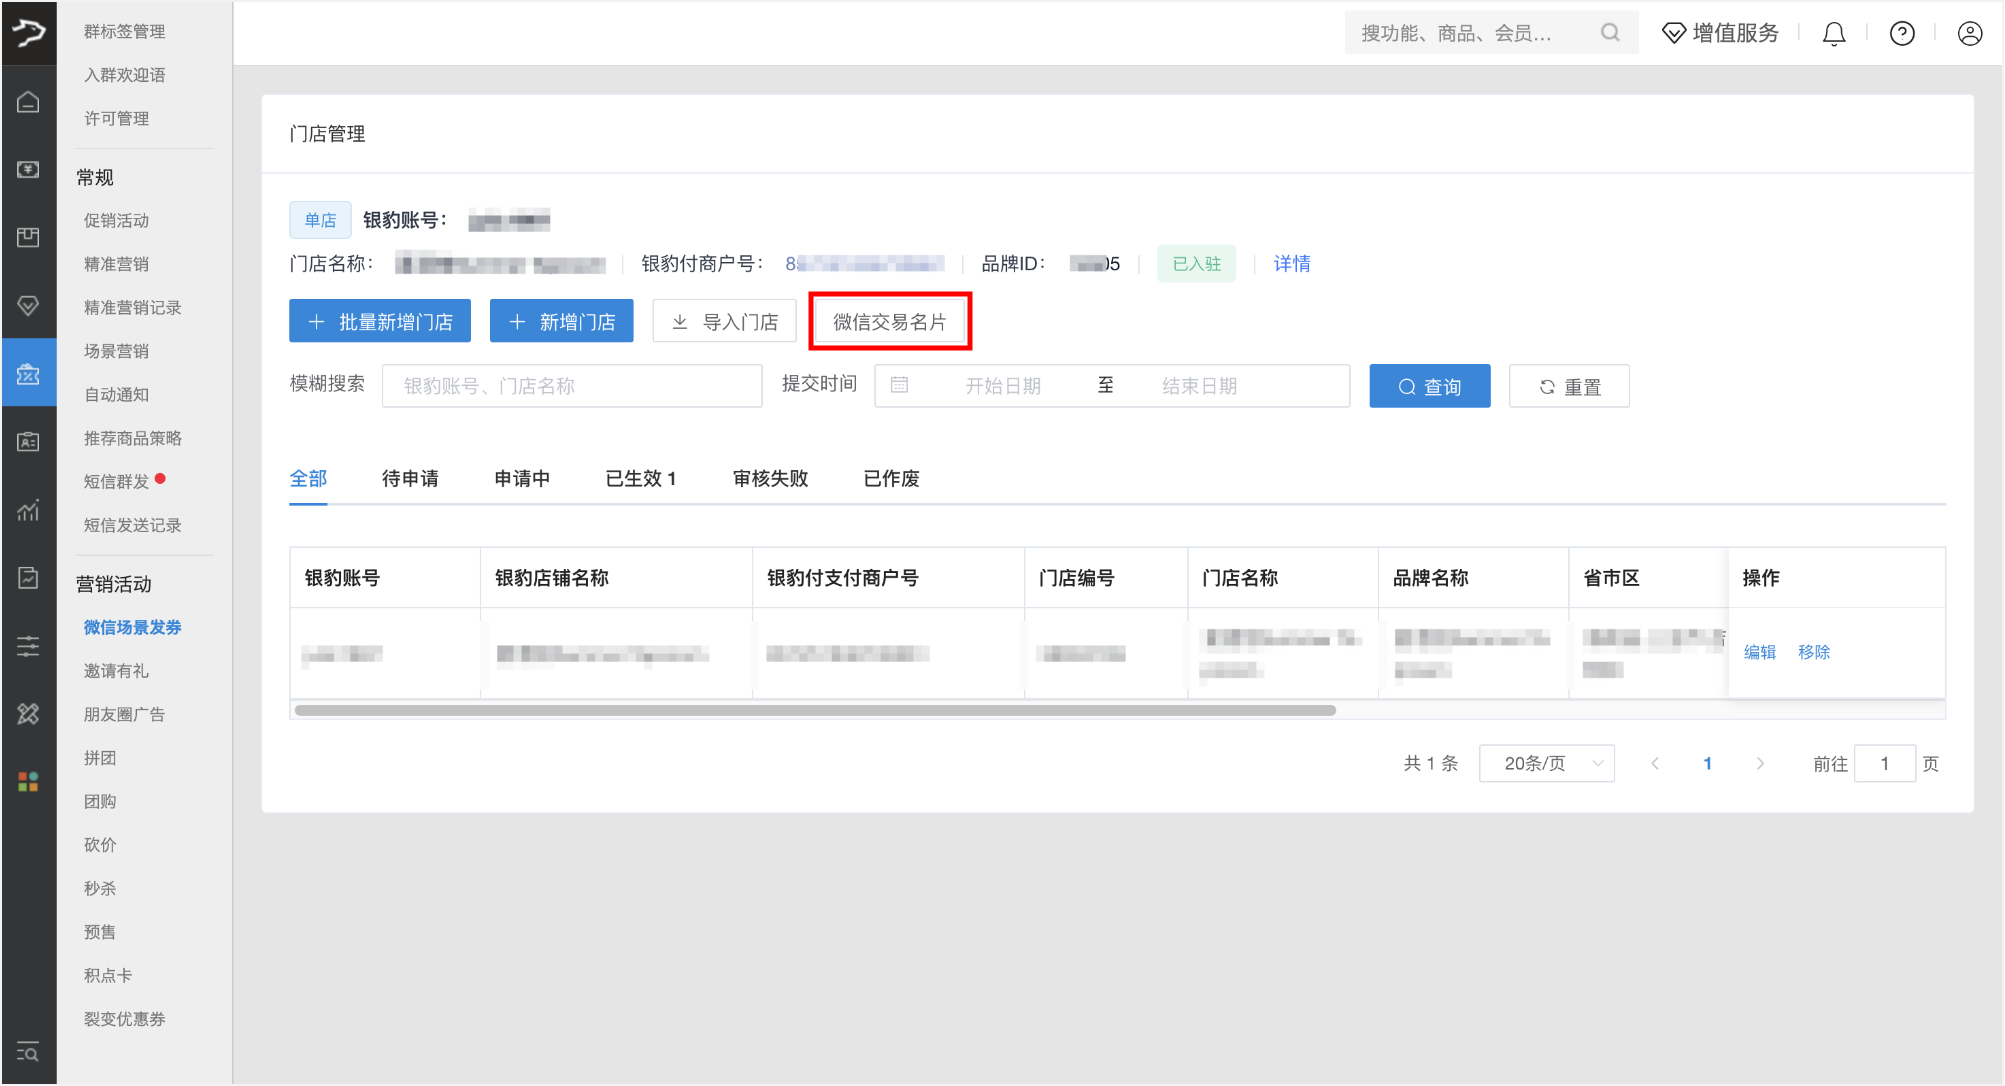Focus the 模糊搜索 input field

(x=571, y=386)
